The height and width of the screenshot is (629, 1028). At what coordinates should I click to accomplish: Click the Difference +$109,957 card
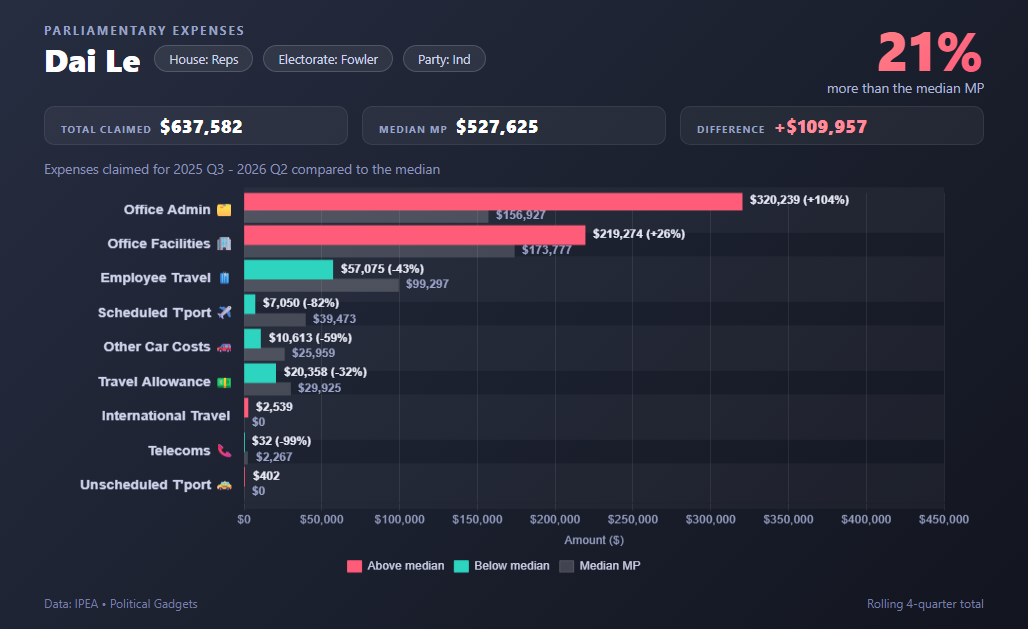click(x=831, y=126)
